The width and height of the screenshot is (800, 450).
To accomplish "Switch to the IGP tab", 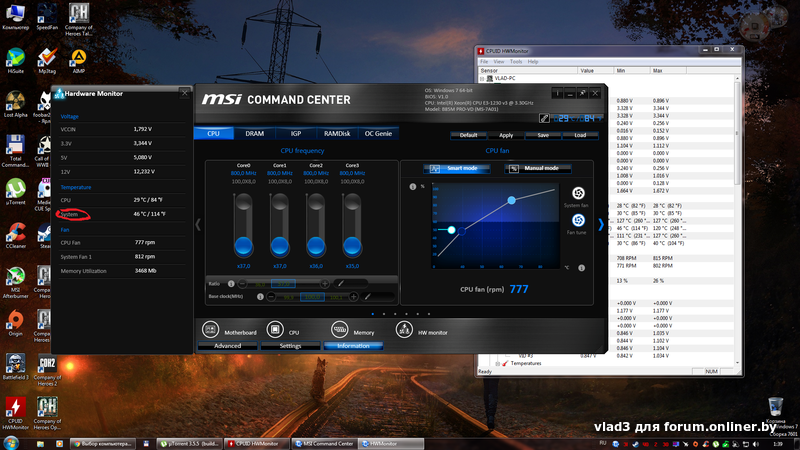I will click(296, 134).
